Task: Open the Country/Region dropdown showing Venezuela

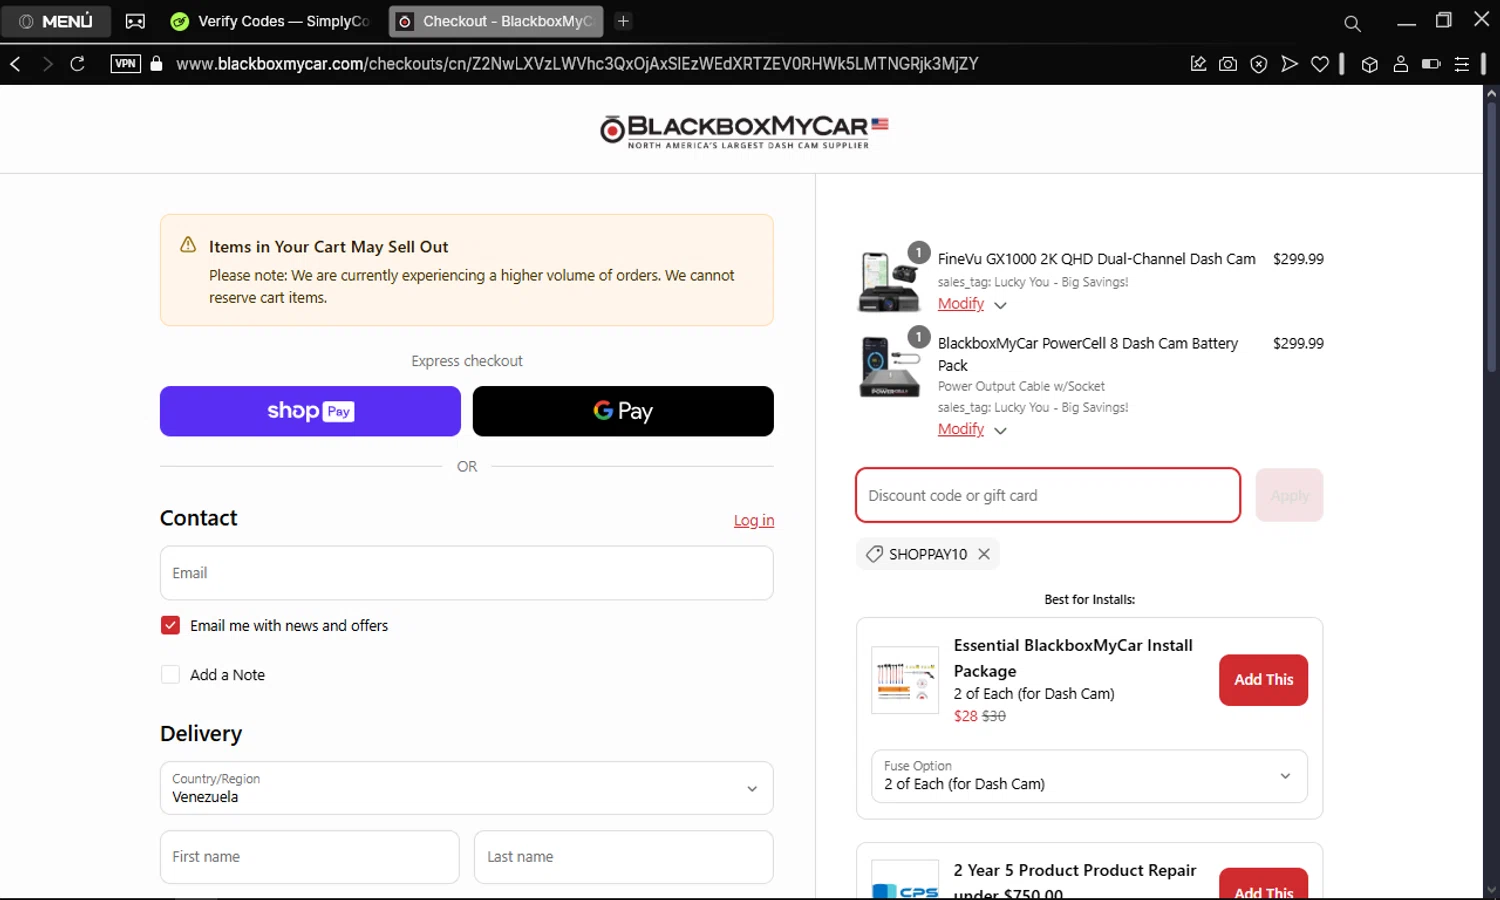Action: coord(466,788)
